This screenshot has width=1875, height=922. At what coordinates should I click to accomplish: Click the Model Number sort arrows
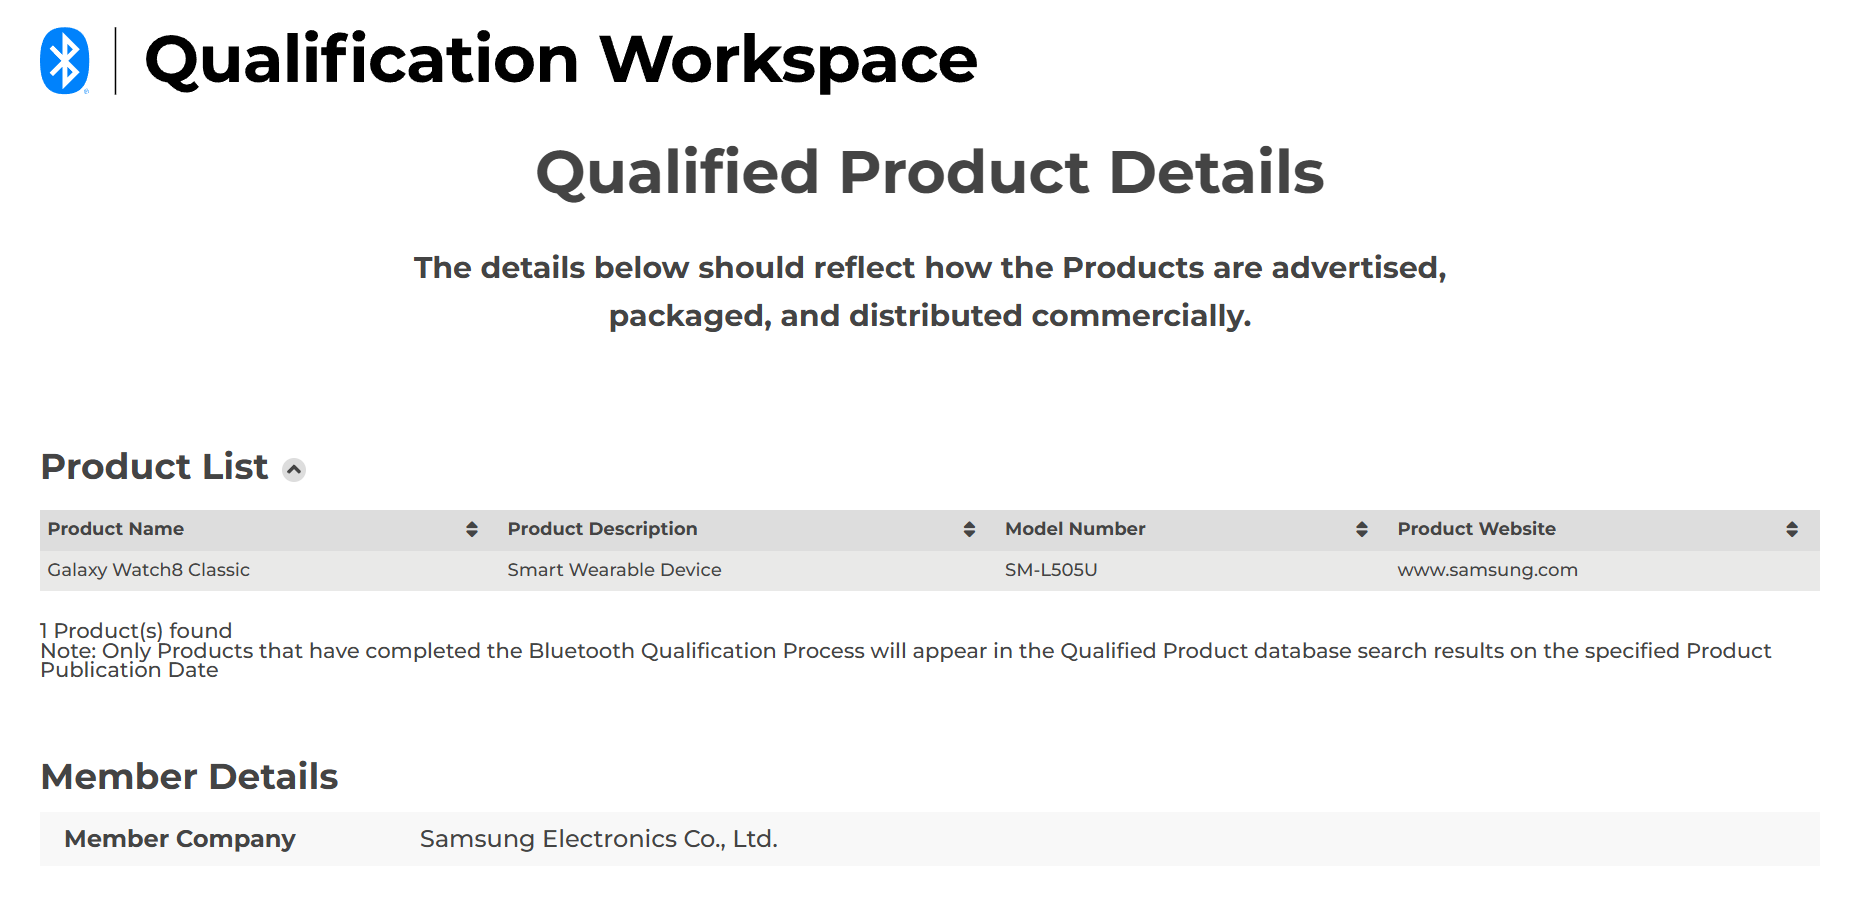(1361, 529)
